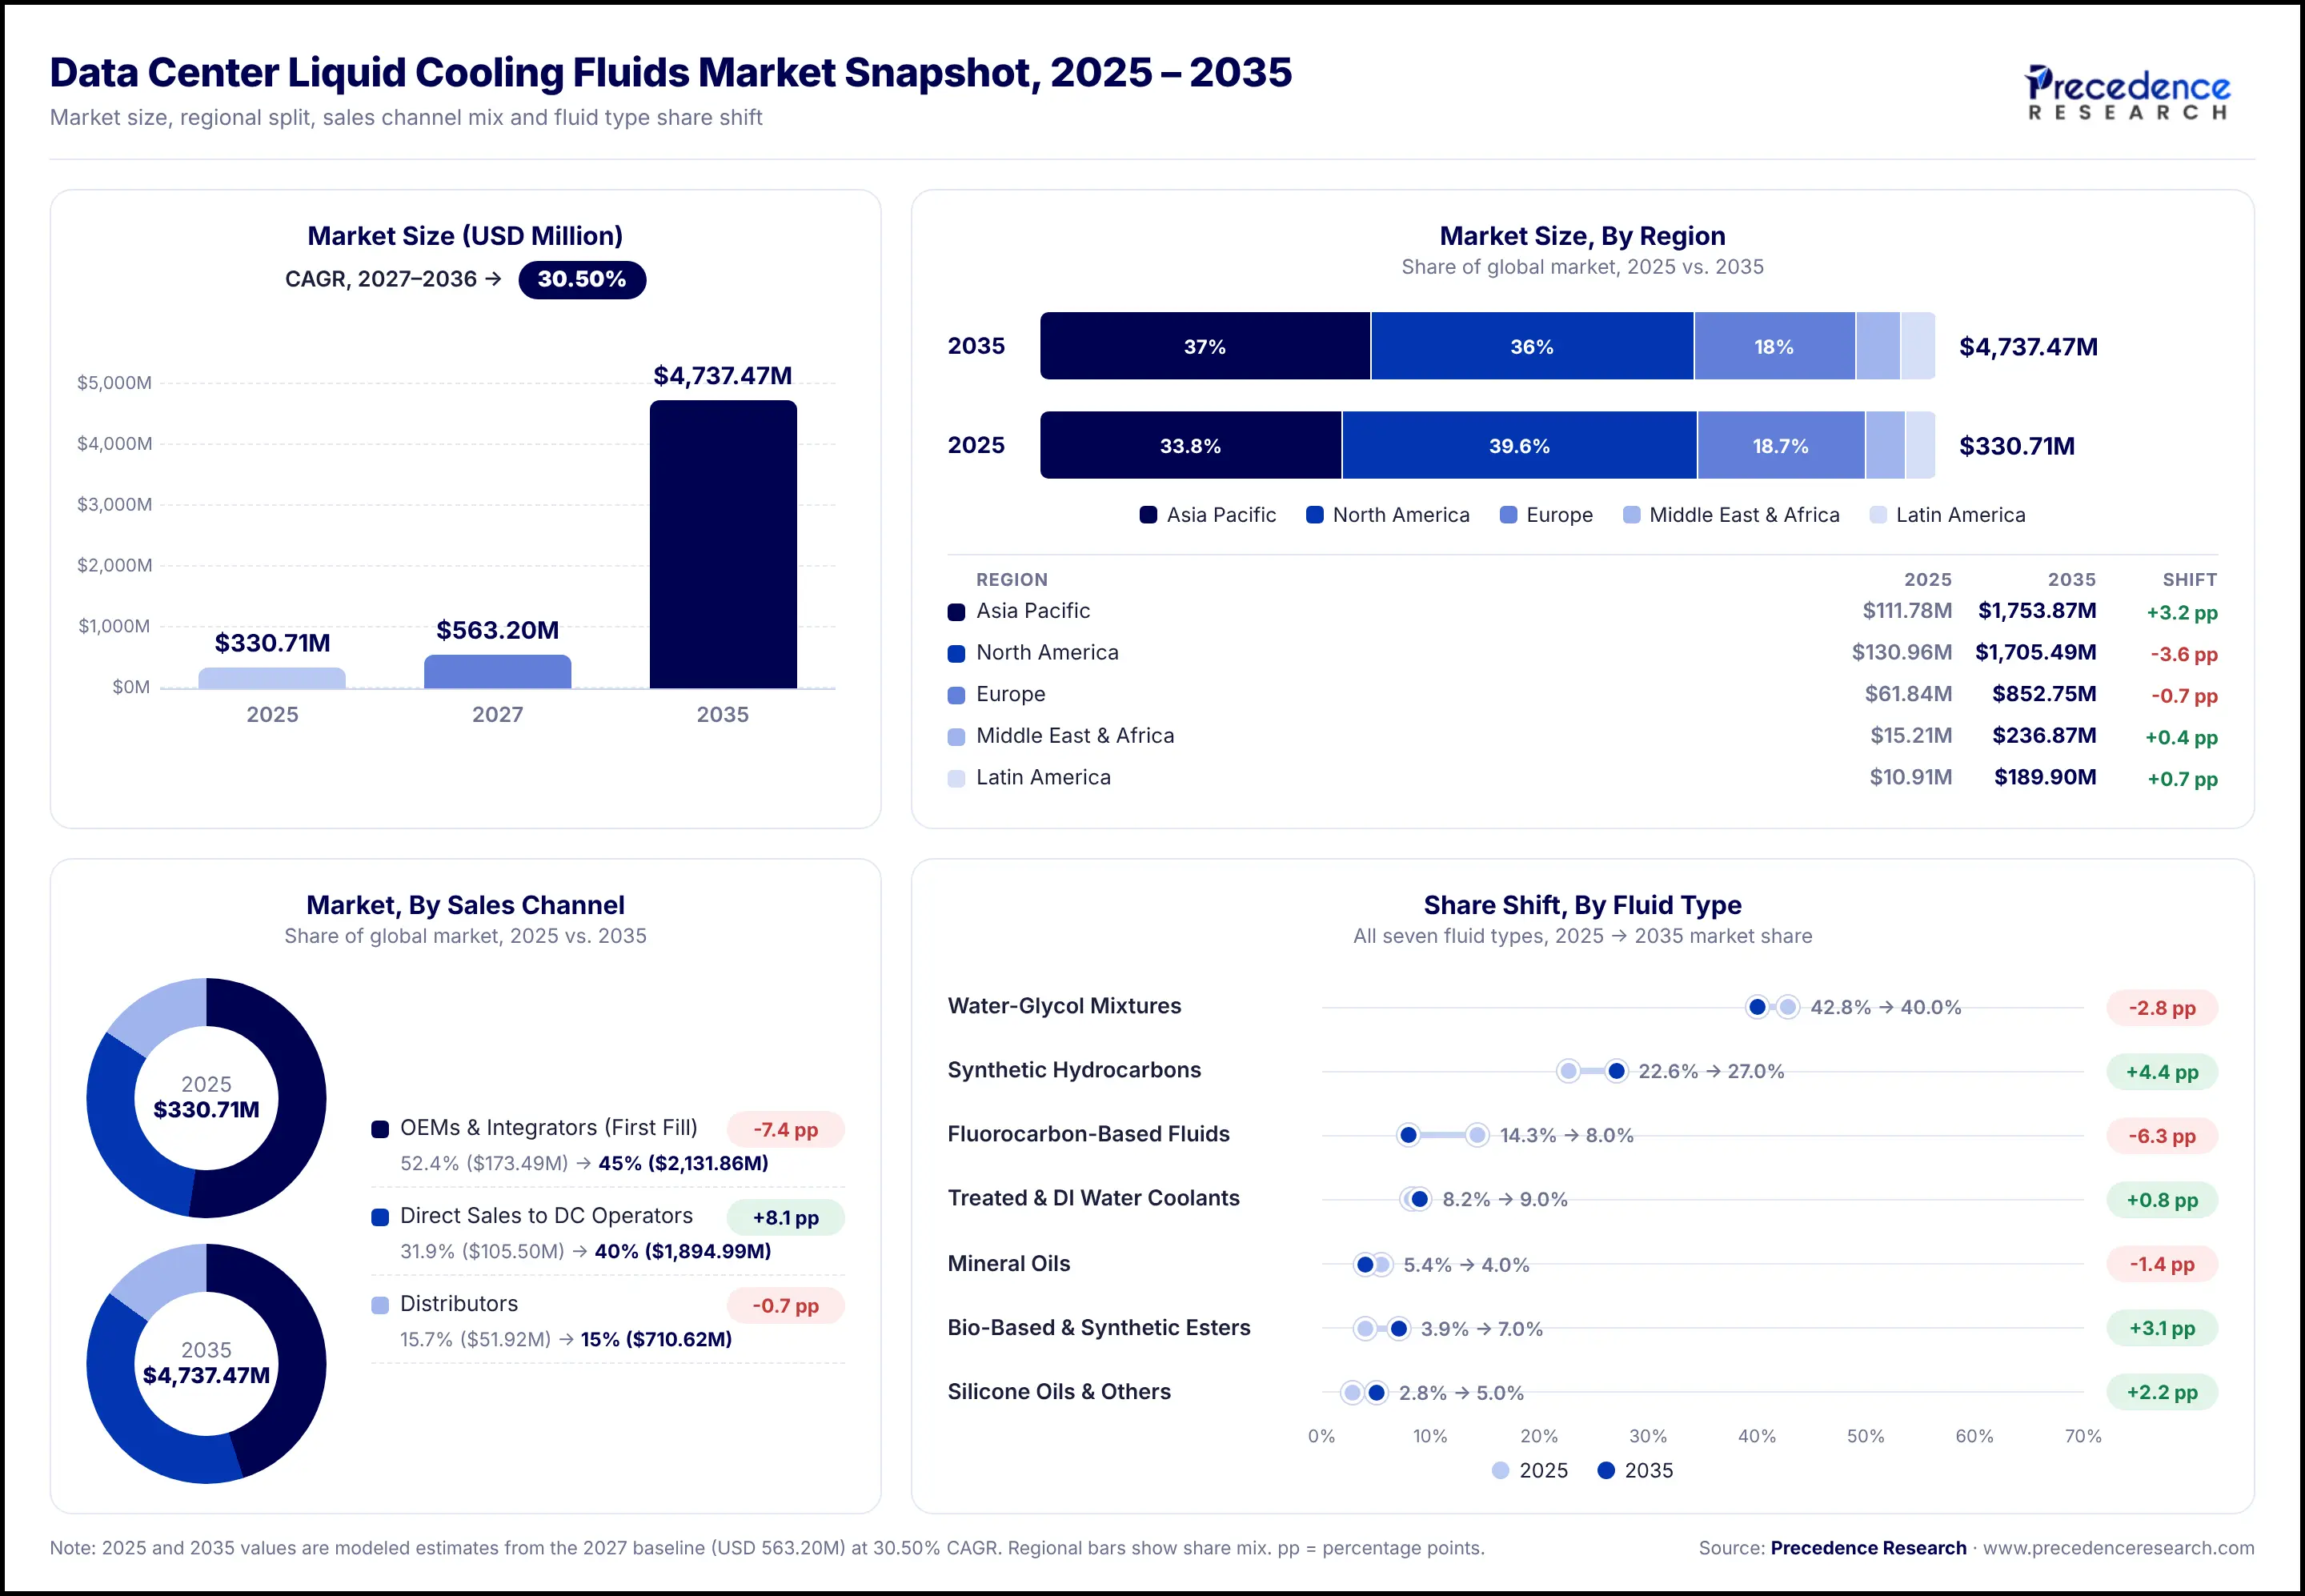Click Treated & DI Water Coolants value 8.2% → 9.0%
Viewport: 2305px width, 1596px height.
tap(1504, 1200)
